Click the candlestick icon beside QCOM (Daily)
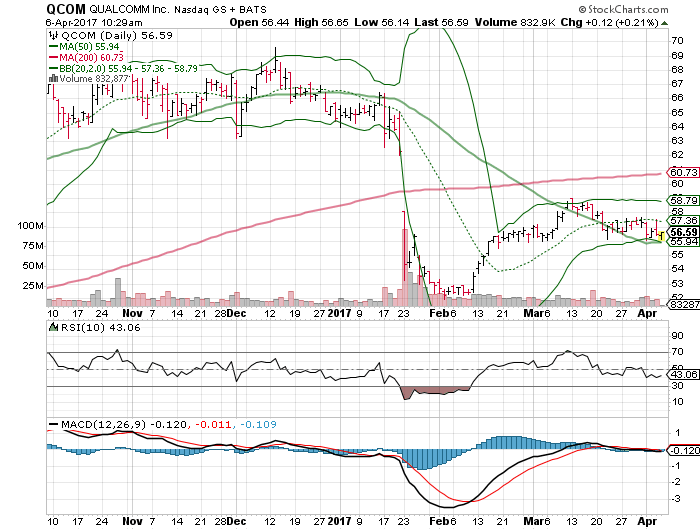 tap(53, 35)
